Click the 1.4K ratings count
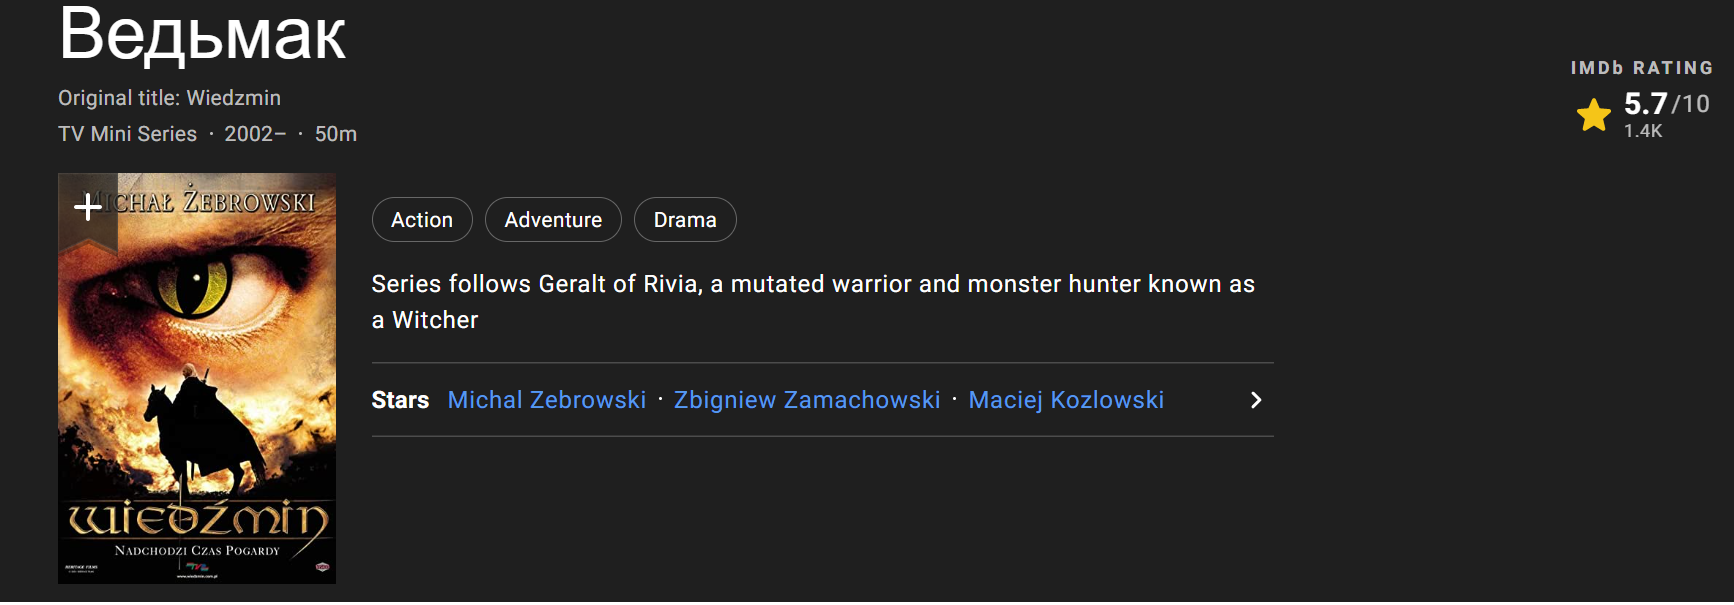 pyautogui.click(x=1643, y=131)
